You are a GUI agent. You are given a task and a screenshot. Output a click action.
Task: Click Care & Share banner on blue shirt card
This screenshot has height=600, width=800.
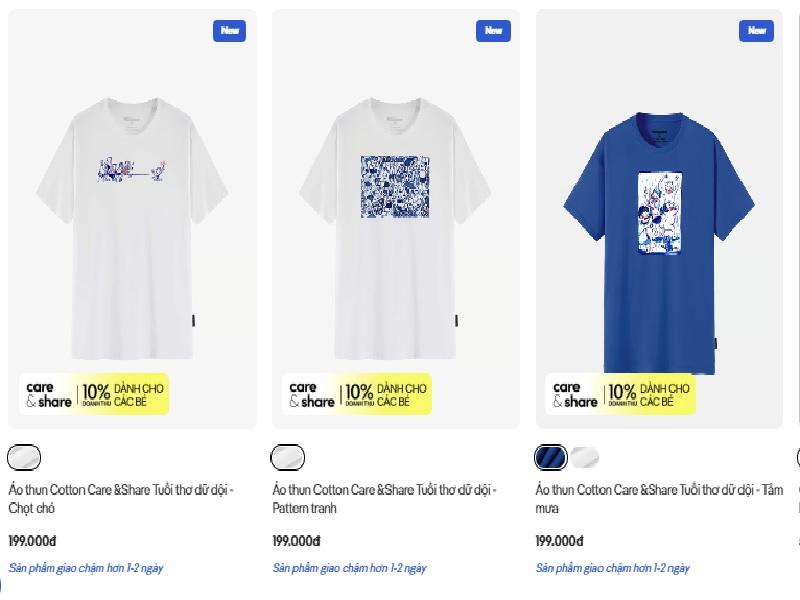click(621, 394)
